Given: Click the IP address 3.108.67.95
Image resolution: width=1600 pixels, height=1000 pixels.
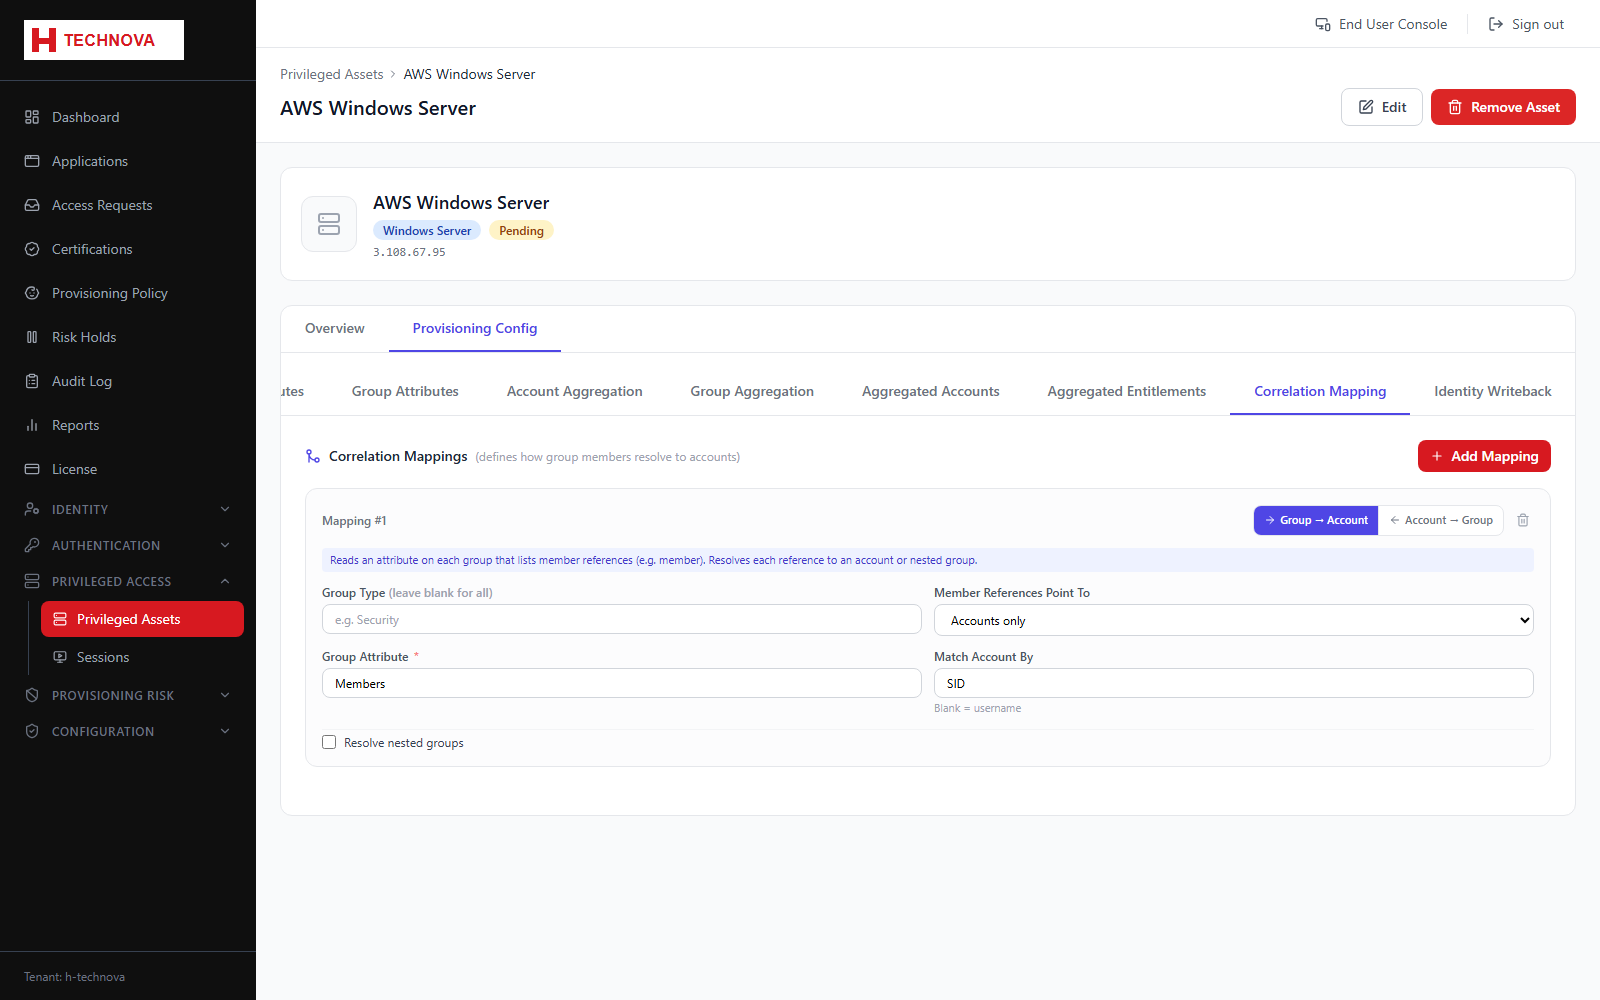Looking at the screenshot, I should point(410,252).
